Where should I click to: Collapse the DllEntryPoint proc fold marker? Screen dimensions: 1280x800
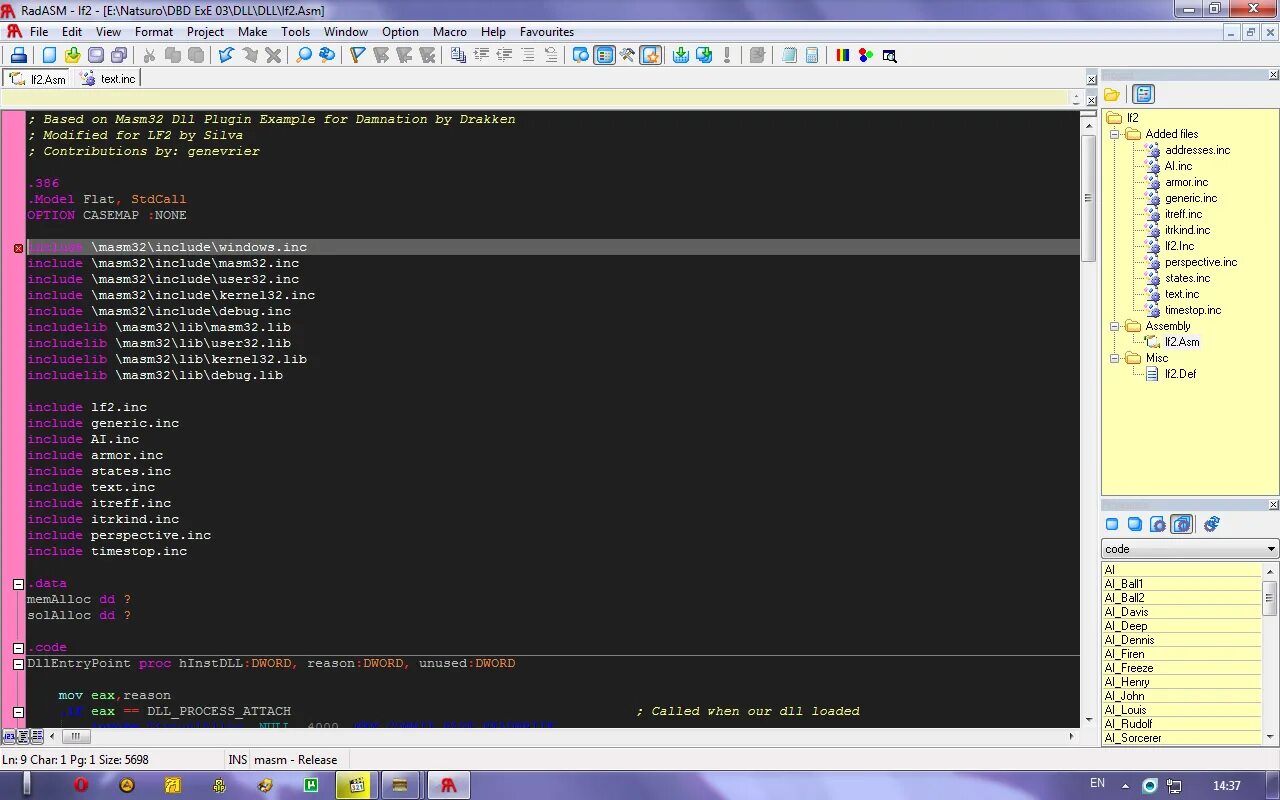coord(18,664)
